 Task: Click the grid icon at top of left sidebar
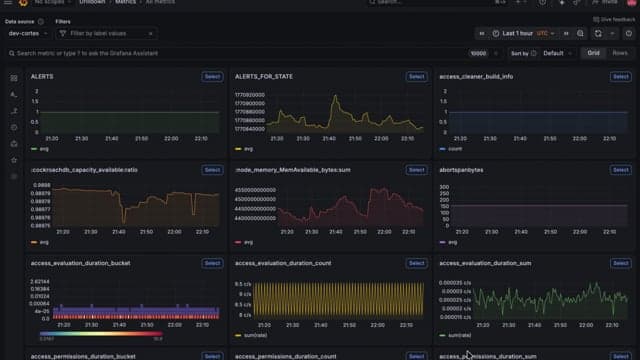[14, 78]
